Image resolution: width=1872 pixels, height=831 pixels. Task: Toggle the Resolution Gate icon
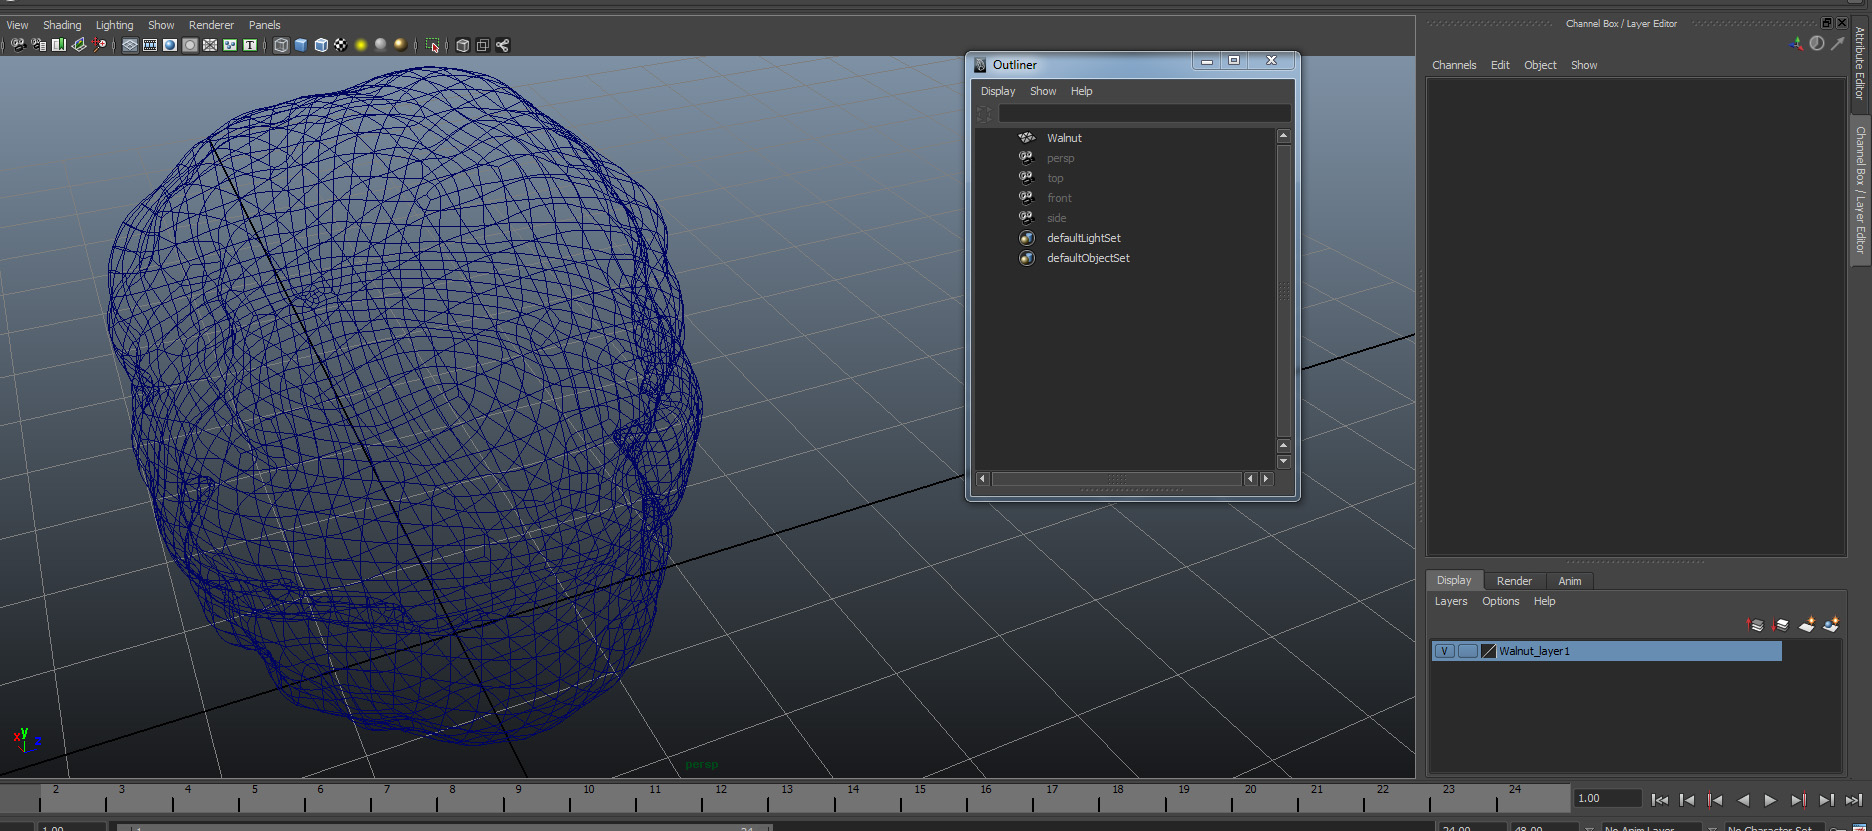pos(170,45)
